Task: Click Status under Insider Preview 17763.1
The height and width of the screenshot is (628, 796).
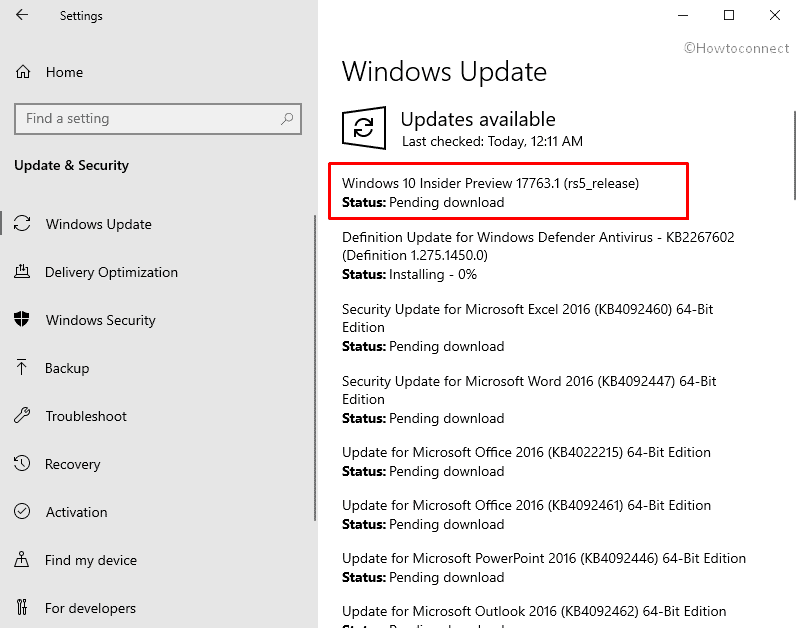Action: (x=423, y=202)
